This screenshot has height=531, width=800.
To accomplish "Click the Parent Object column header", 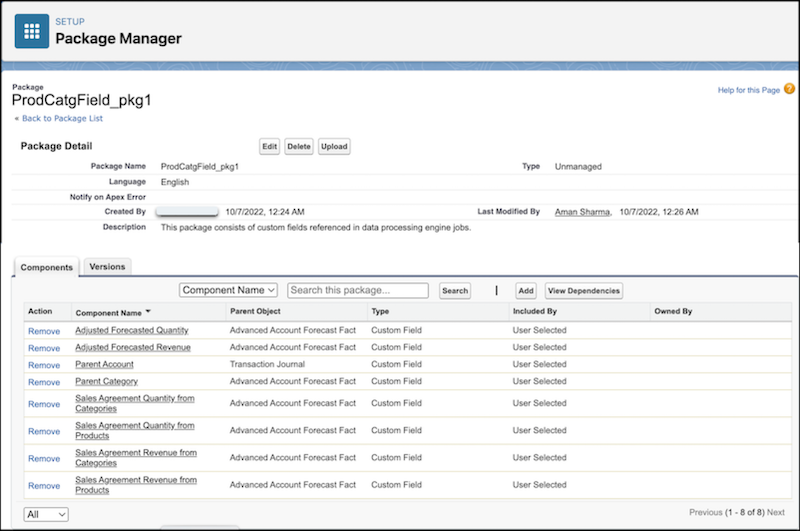I will (255, 311).
